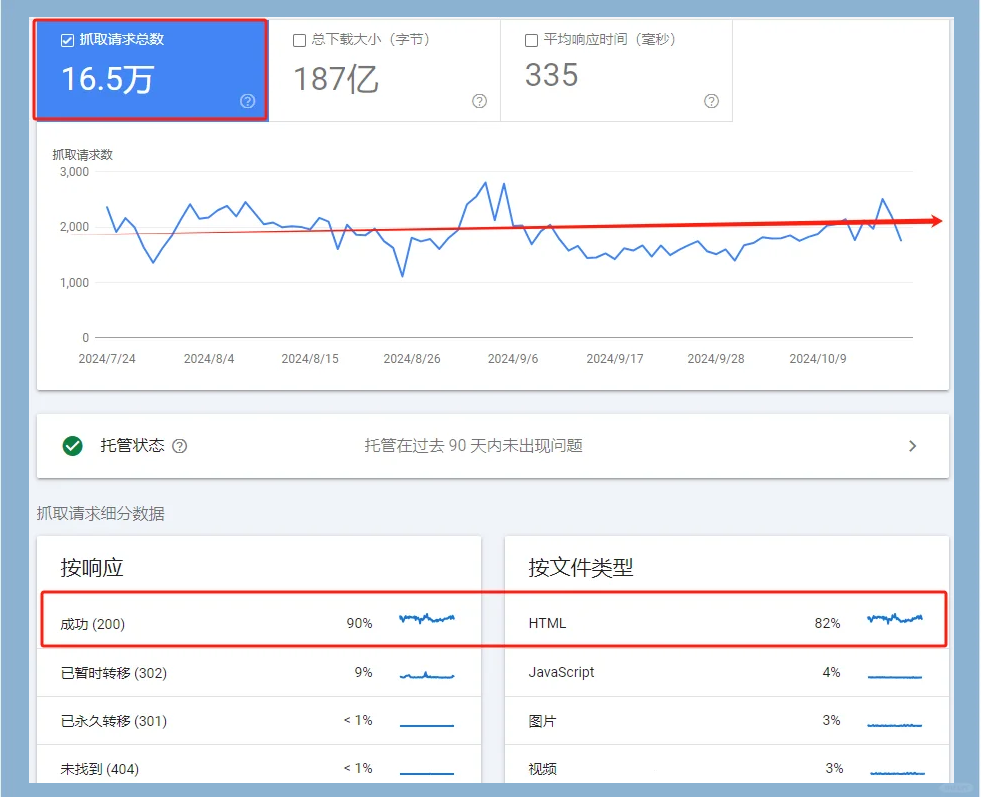
Task: Click 2024/7/24 date axis label
Action: point(107,358)
